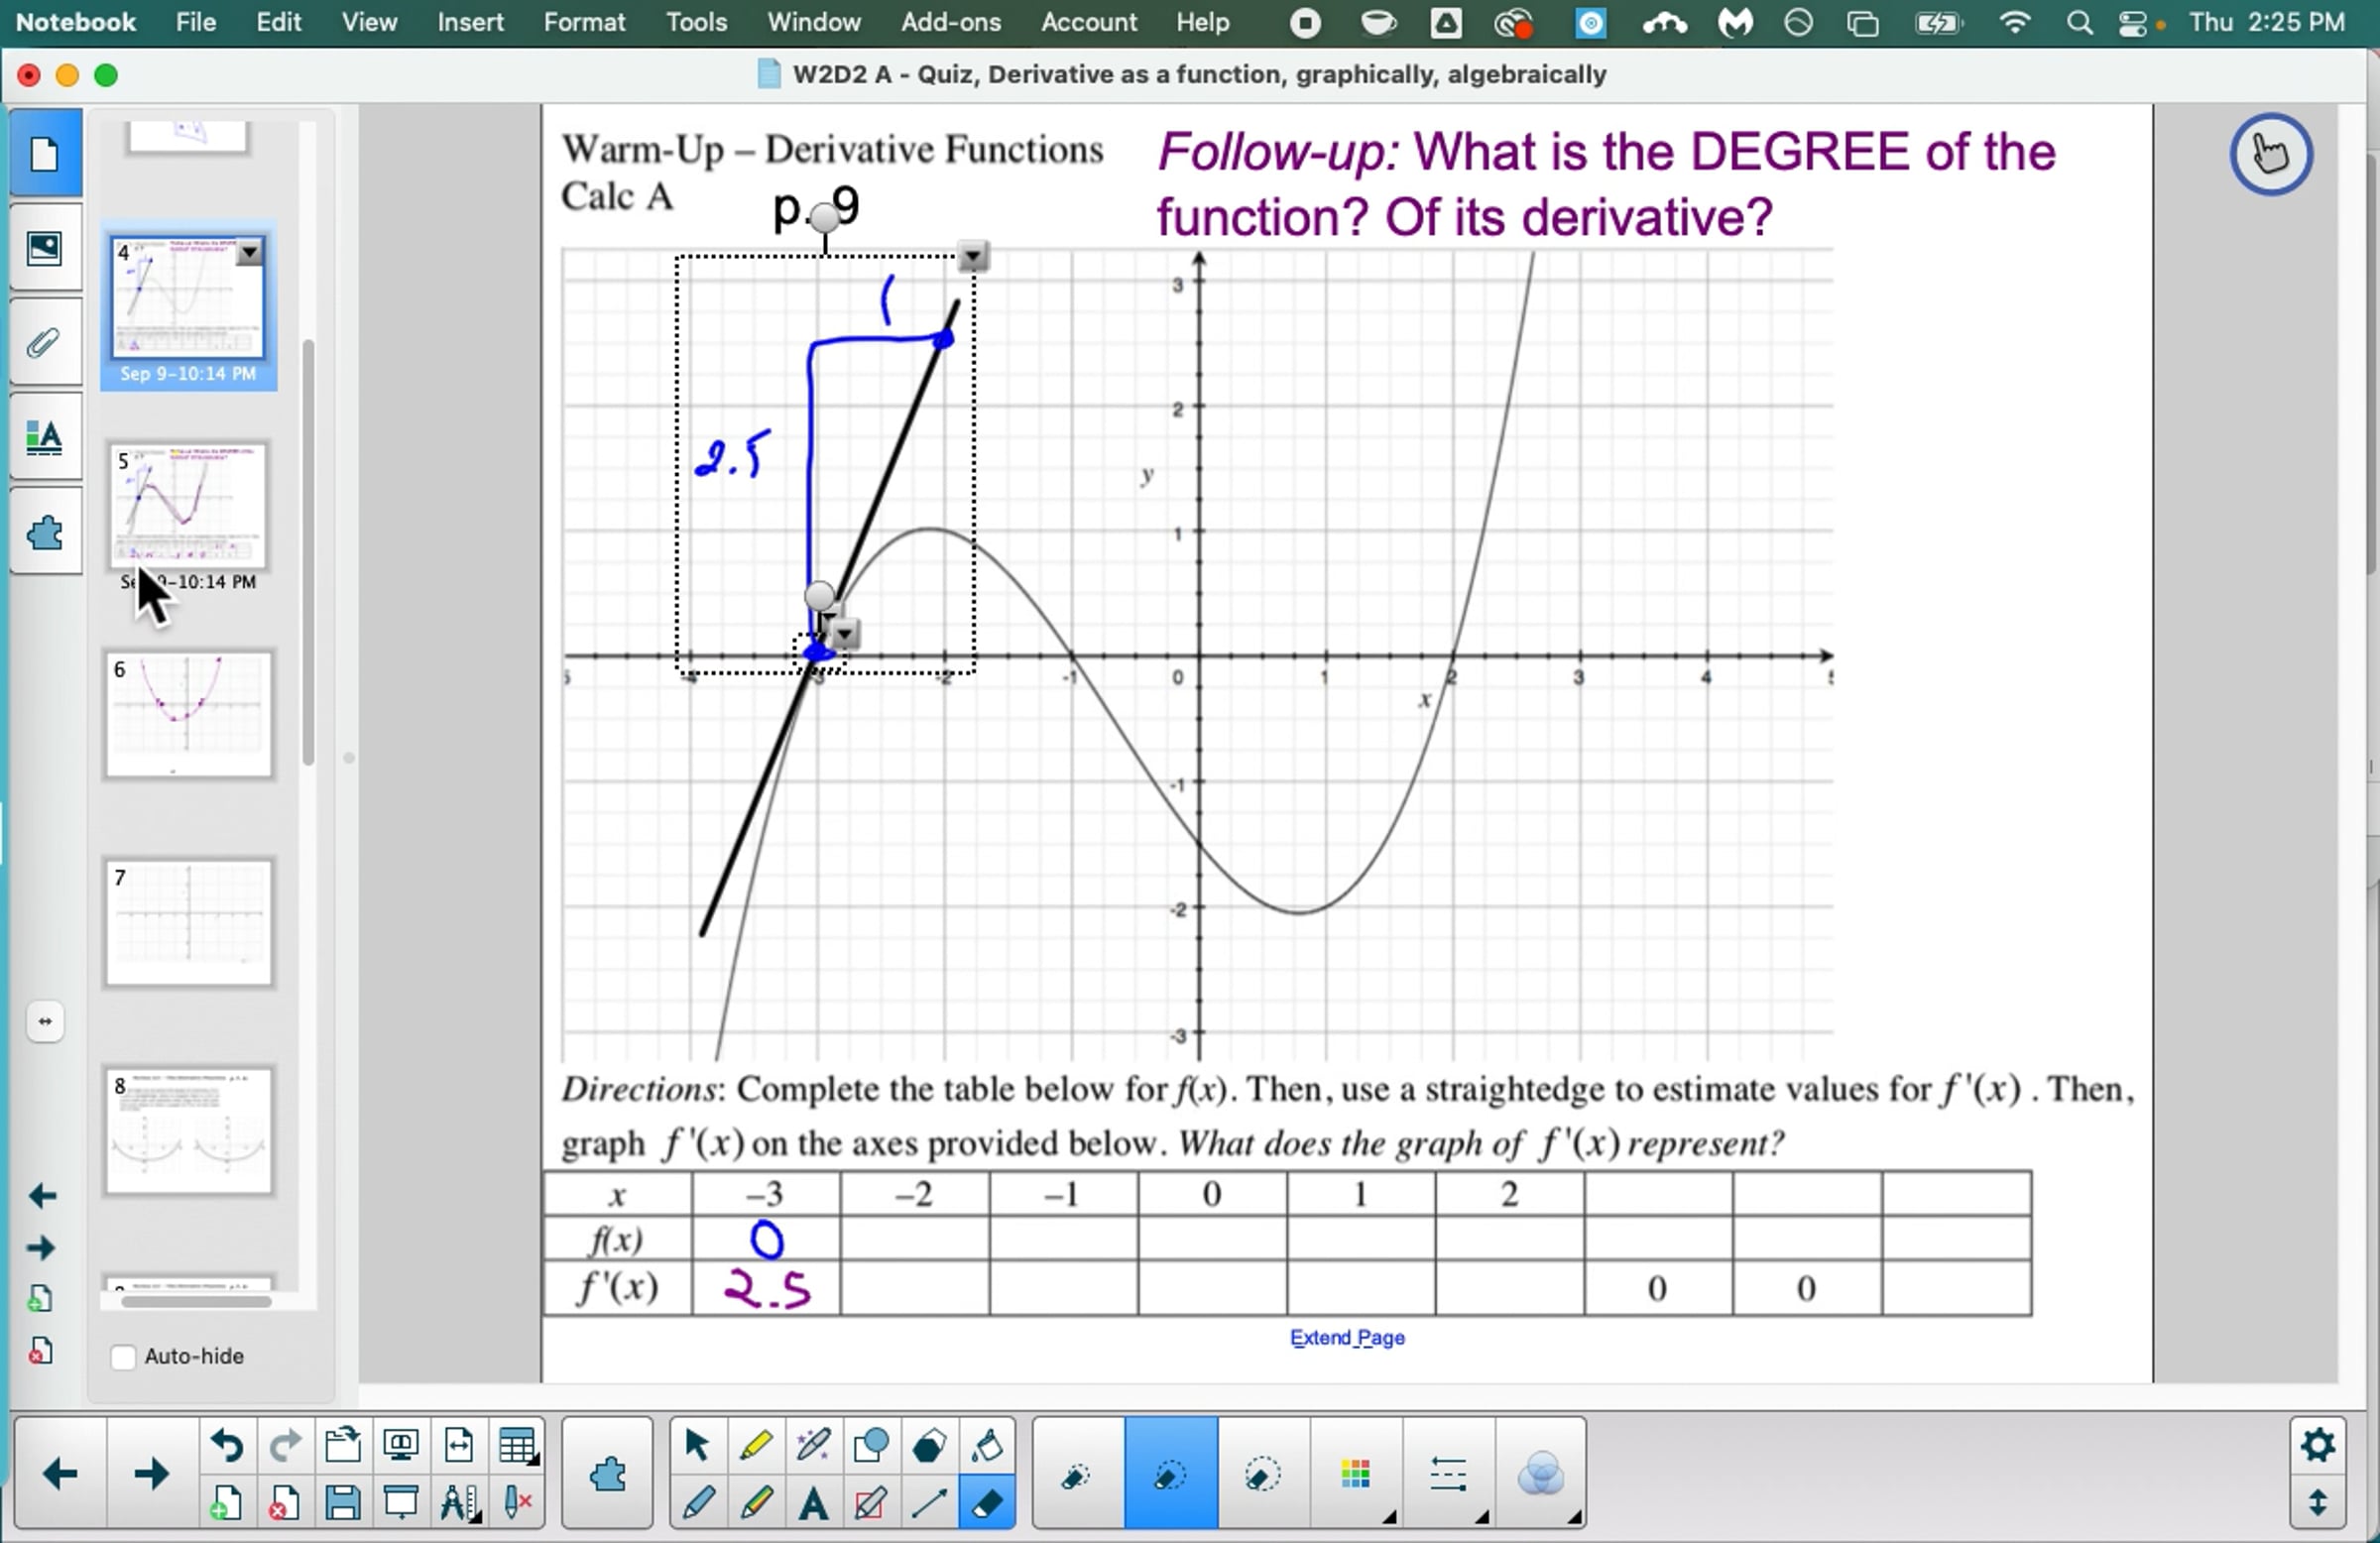
Task: Pick the Magic Pen tool
Action: [813, 1445]
